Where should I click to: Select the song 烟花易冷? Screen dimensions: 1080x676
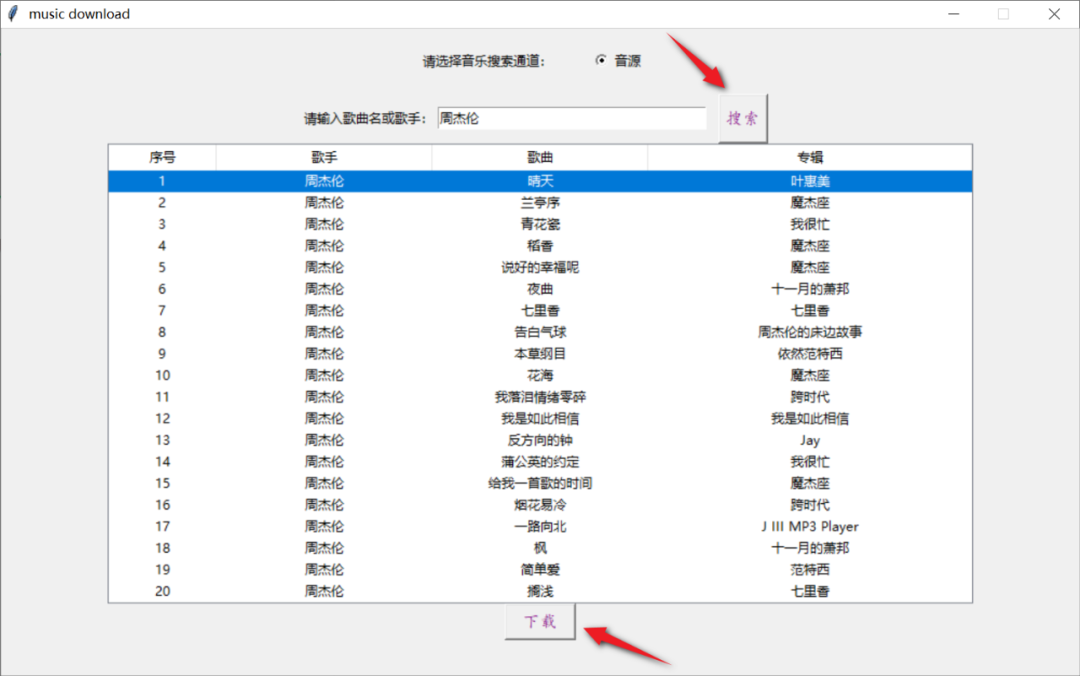[539, 505]
